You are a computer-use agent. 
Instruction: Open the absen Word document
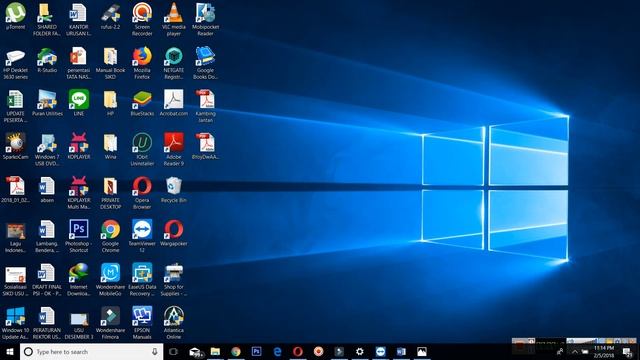point(47,190)
